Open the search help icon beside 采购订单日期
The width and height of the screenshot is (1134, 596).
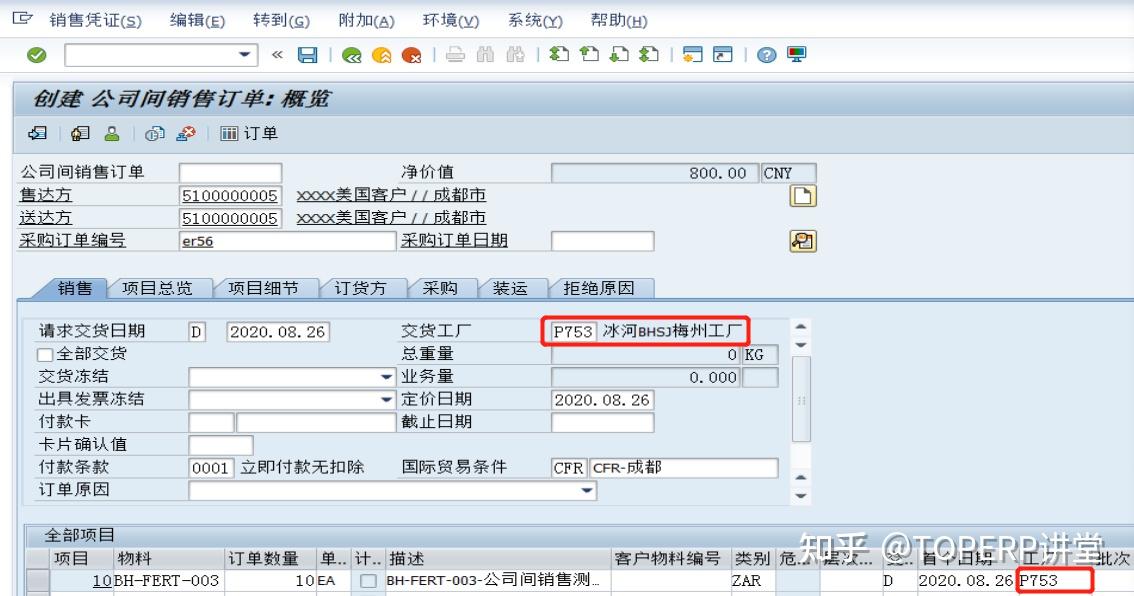(x=802, y=241)
